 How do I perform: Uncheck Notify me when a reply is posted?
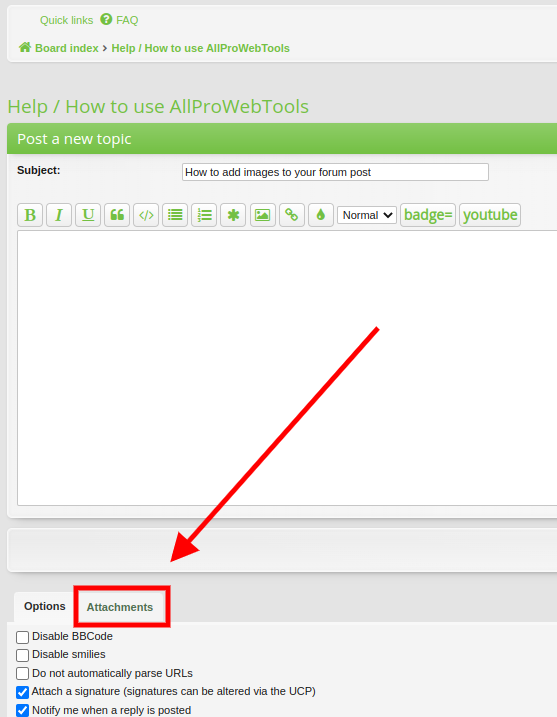point(22,711)
